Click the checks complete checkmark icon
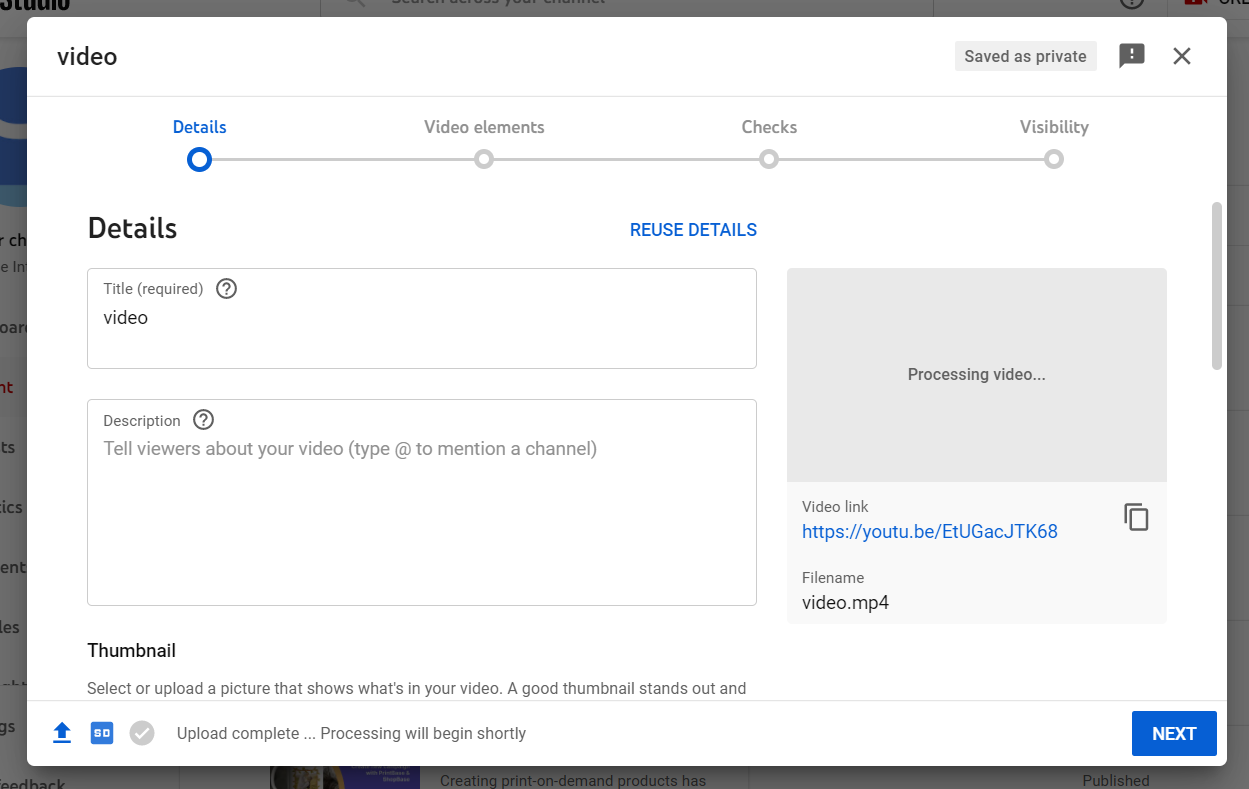Viewport: 1249px width, 789px height. click(142, 733)
